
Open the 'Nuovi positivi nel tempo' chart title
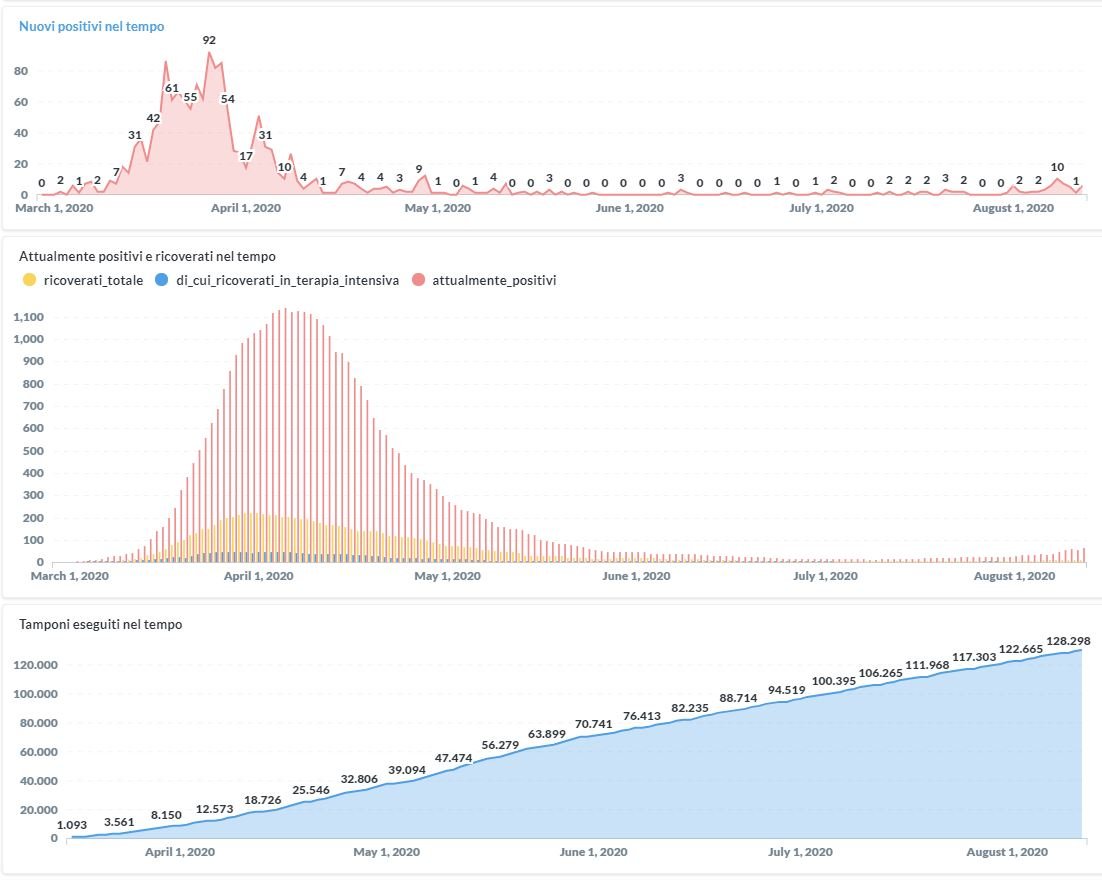point(92,26)
